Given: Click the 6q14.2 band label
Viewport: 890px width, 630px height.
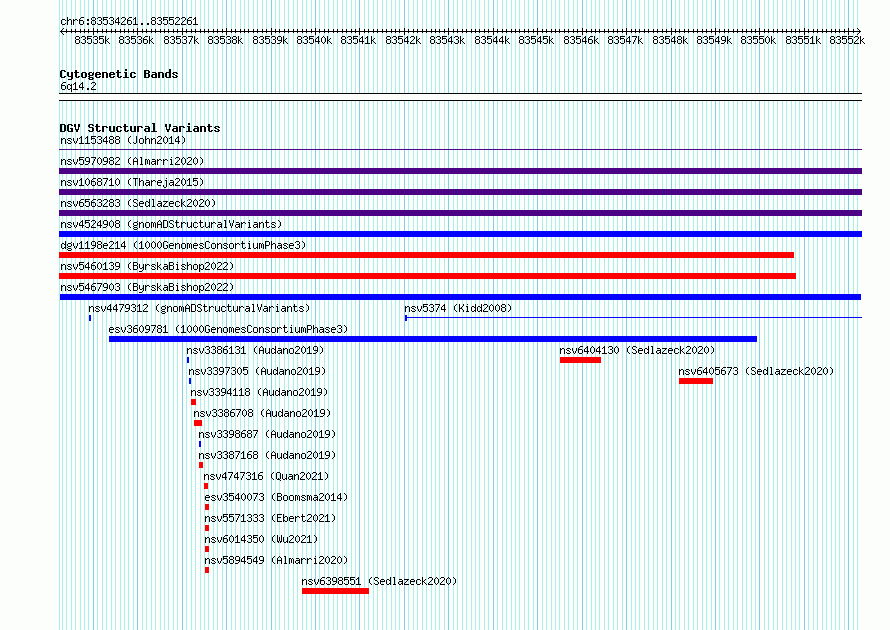Looking at the screenshot, I should click(x=78, y=86).
